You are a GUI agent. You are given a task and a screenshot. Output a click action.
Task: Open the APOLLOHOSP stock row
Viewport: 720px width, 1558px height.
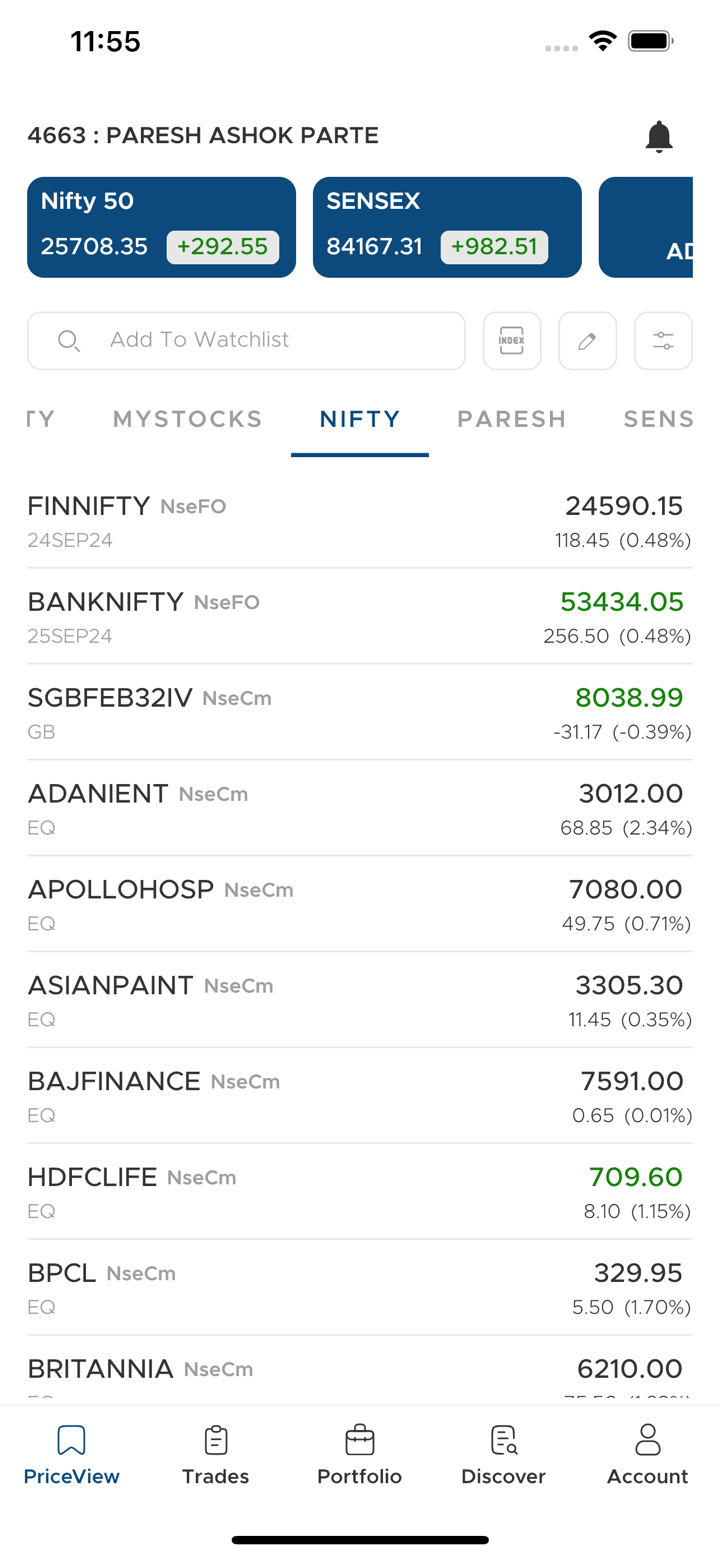click(360, 904)
